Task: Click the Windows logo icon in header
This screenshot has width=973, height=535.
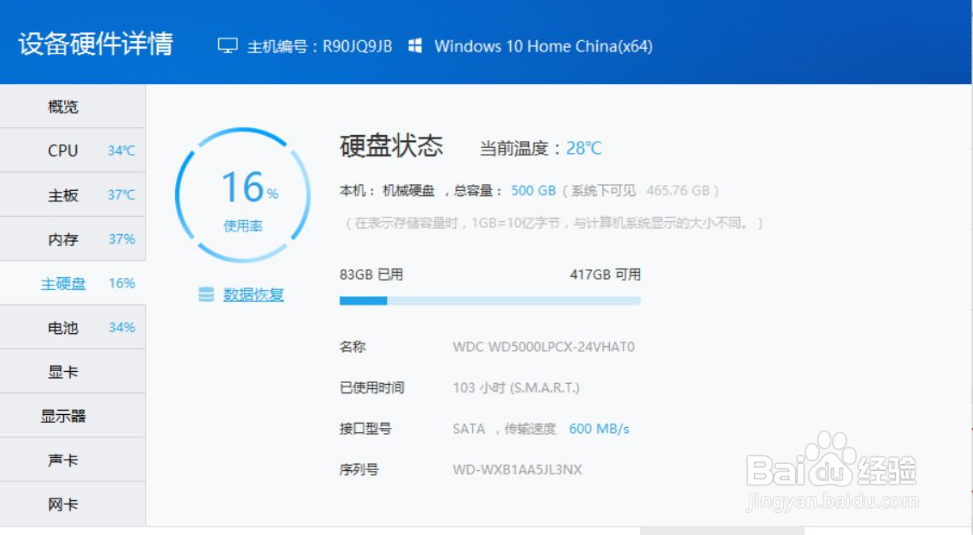Action: click(415, 45)
